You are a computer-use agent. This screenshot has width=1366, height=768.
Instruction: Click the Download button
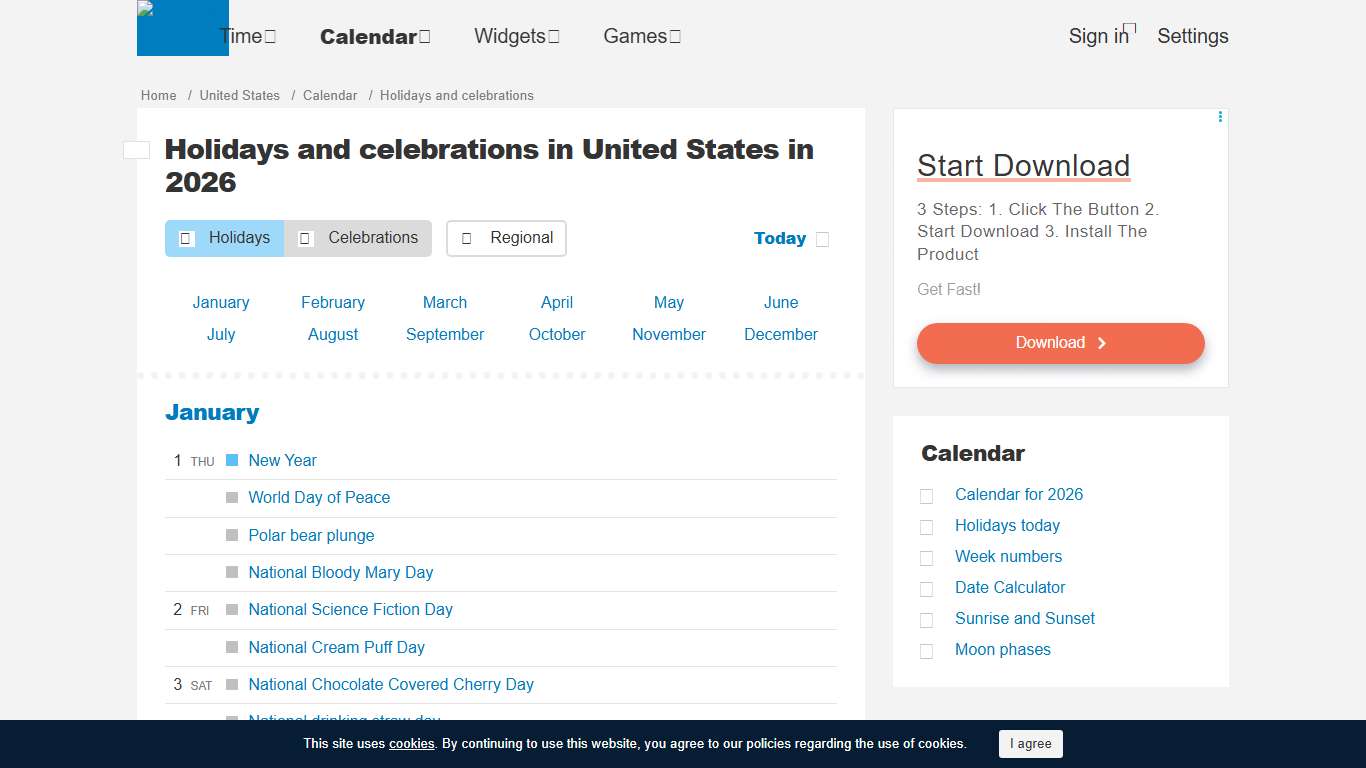tap(1060, 343)
